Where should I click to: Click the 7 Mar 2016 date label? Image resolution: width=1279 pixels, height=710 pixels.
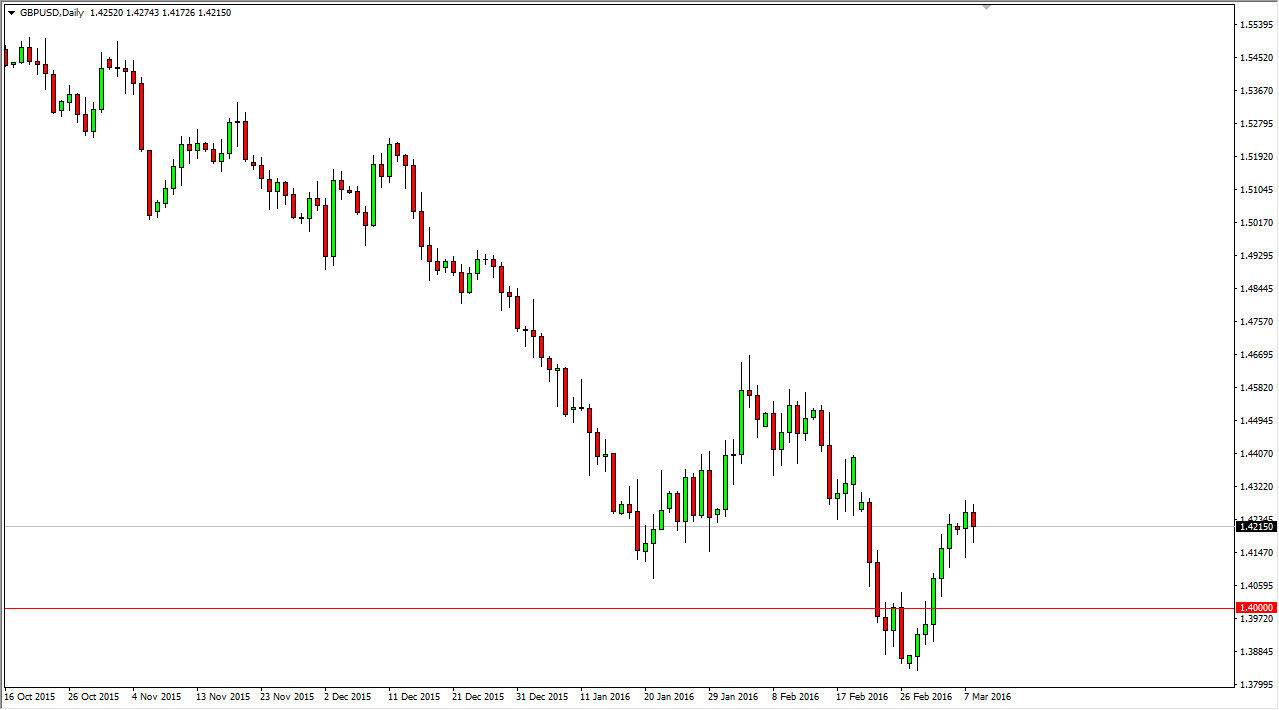pyautogui.click(x=988, y=695)
